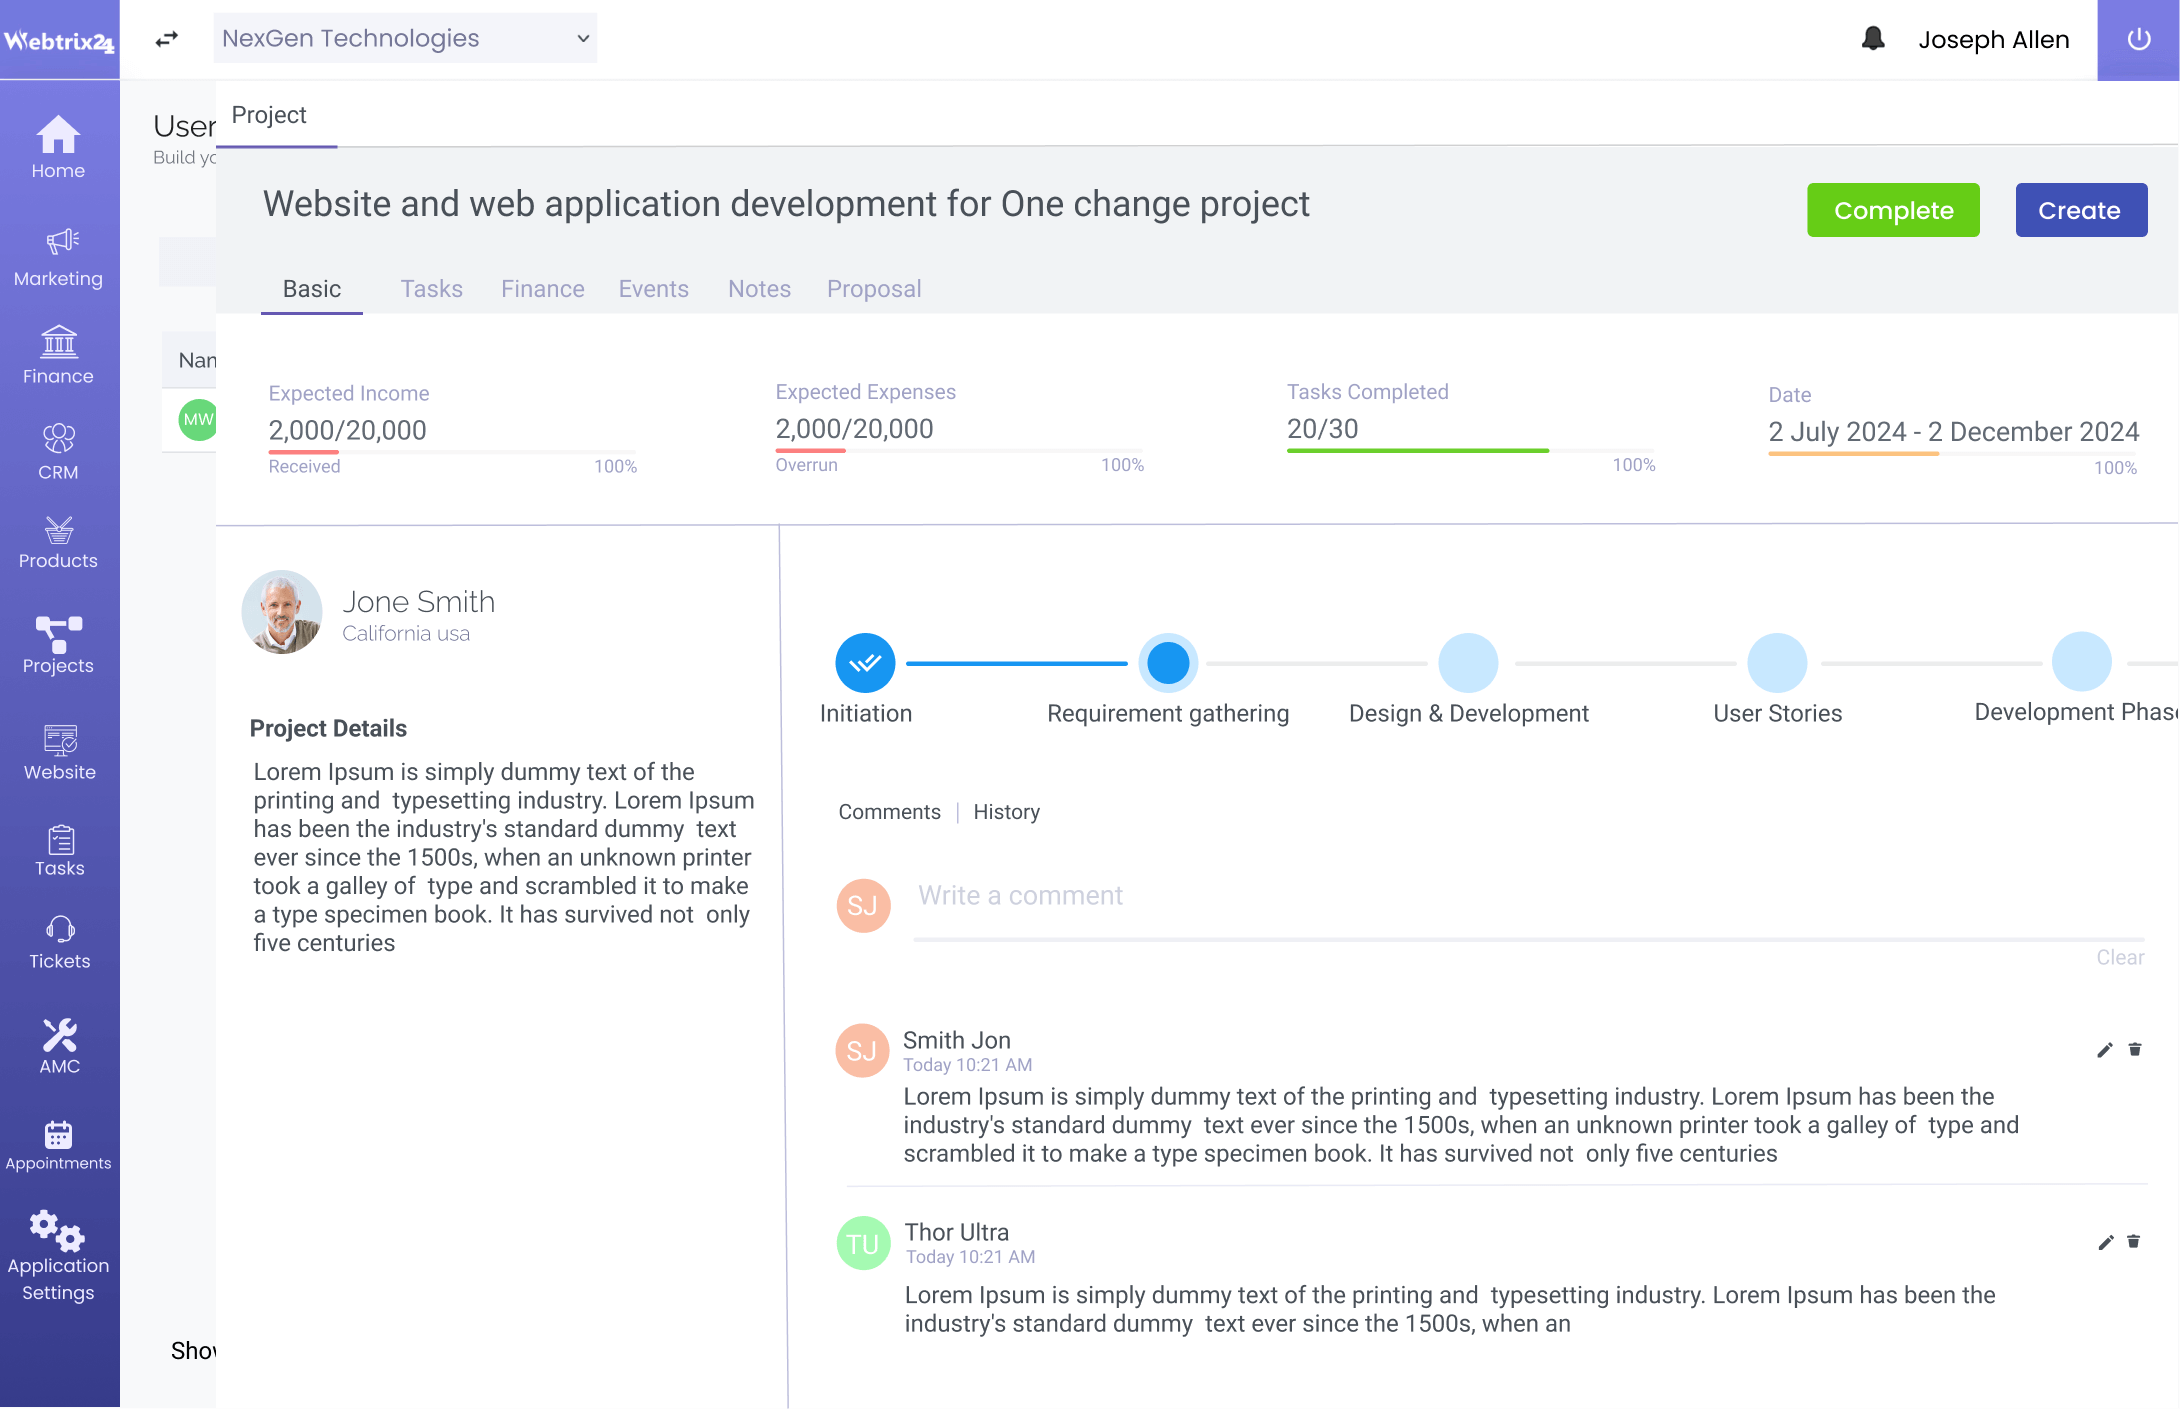Switch to Tasks tab

pyautogui.click(x=431, y=289)
